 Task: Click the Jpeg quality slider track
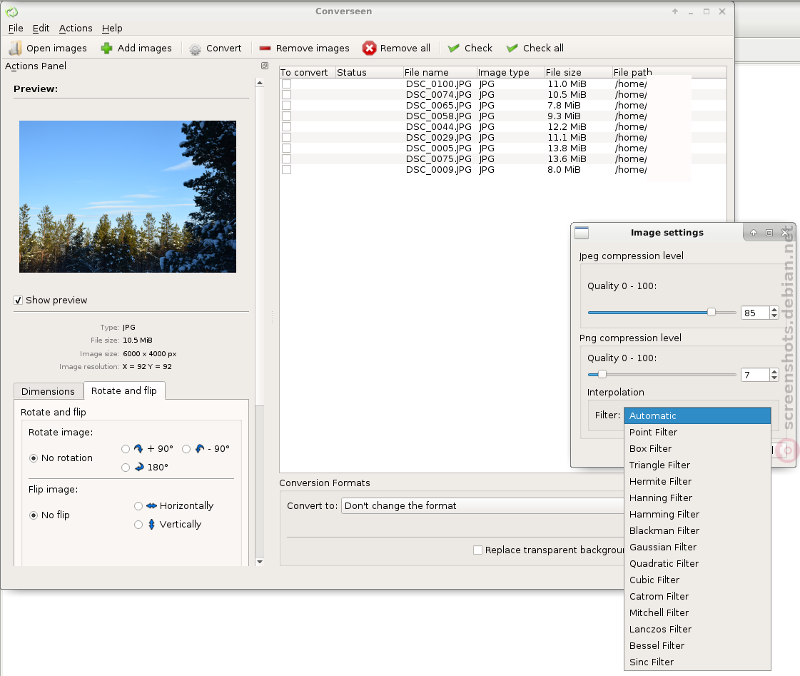click(662, 312)
